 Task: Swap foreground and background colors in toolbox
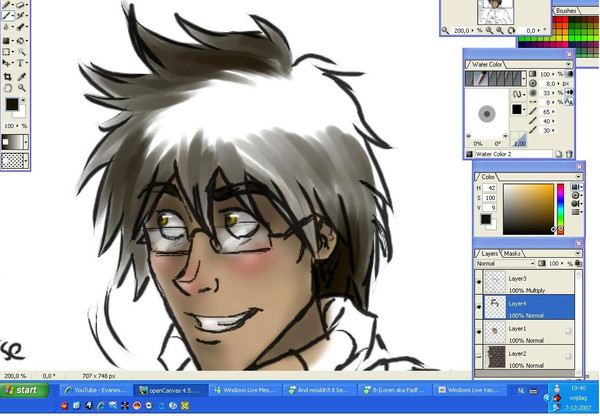pyautogui.click(x=23, y=100)
